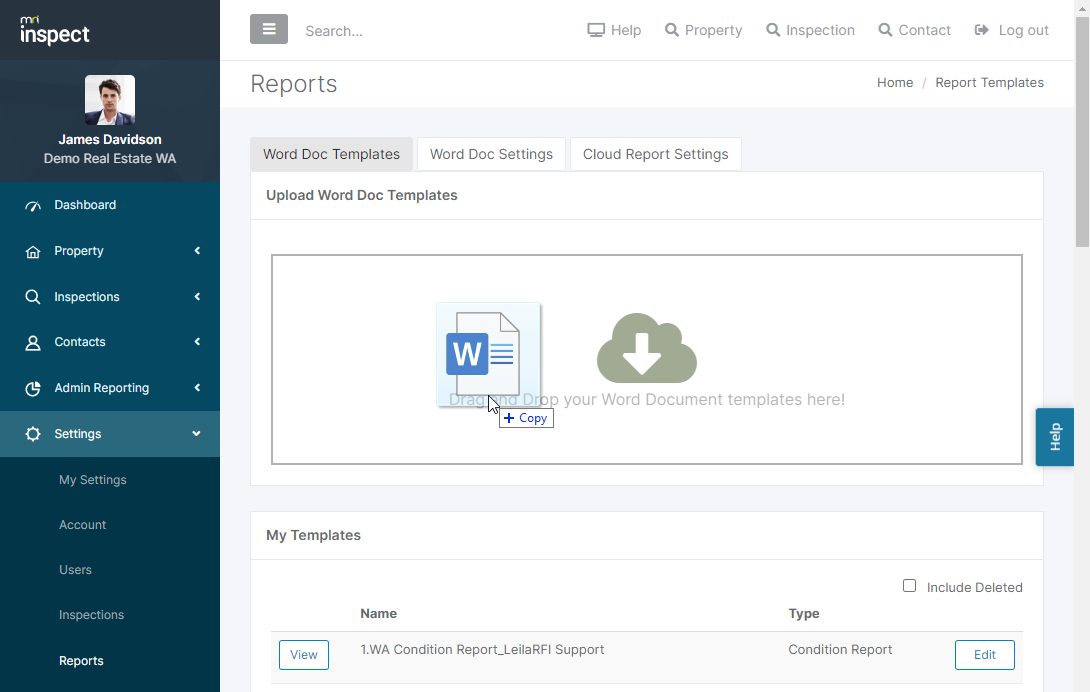
Task: Click the page vertical scrollbar thumb
Action: (1082, 132)
